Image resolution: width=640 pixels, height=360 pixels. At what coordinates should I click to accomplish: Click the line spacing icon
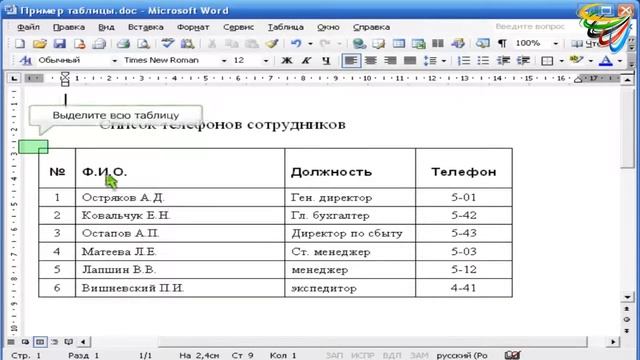pos(430,60)
